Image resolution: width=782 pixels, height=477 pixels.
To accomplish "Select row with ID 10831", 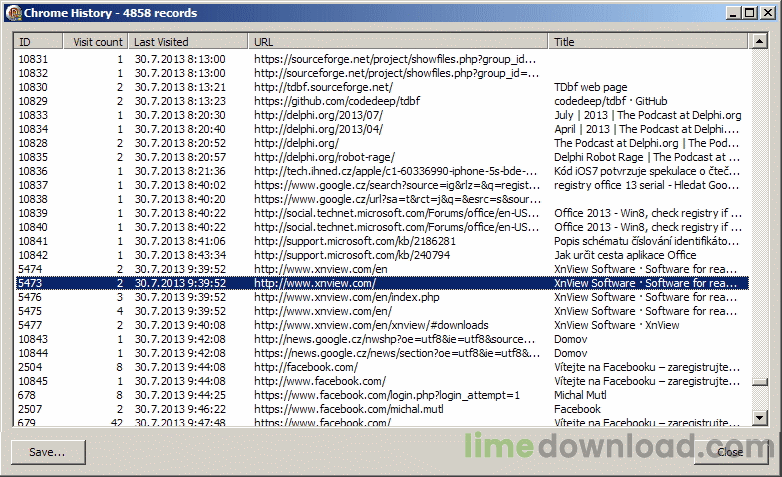I will (x=382, y=59).
